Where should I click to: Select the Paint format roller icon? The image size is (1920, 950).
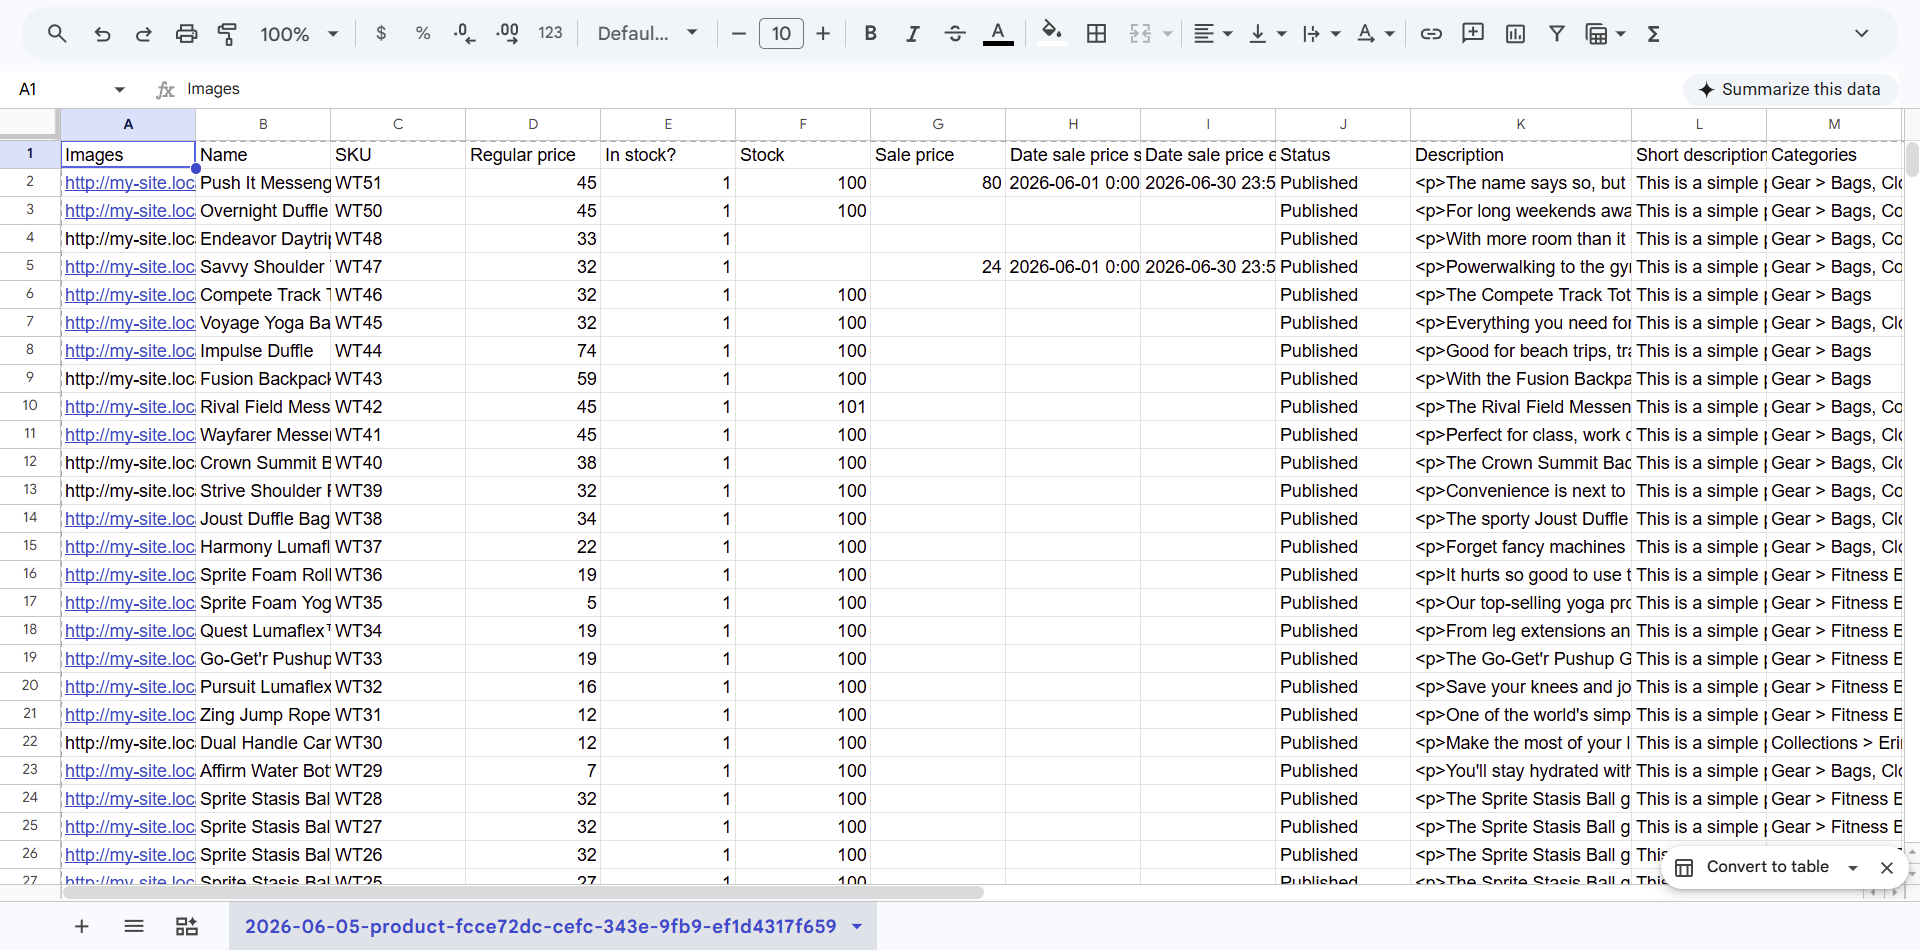pyautogui.click(x=228, y=34)
